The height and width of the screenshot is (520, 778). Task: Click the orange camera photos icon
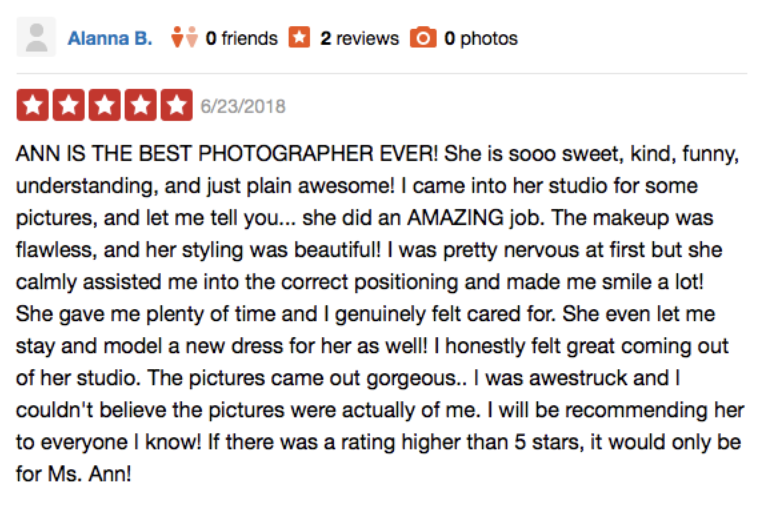pos(423,38)
